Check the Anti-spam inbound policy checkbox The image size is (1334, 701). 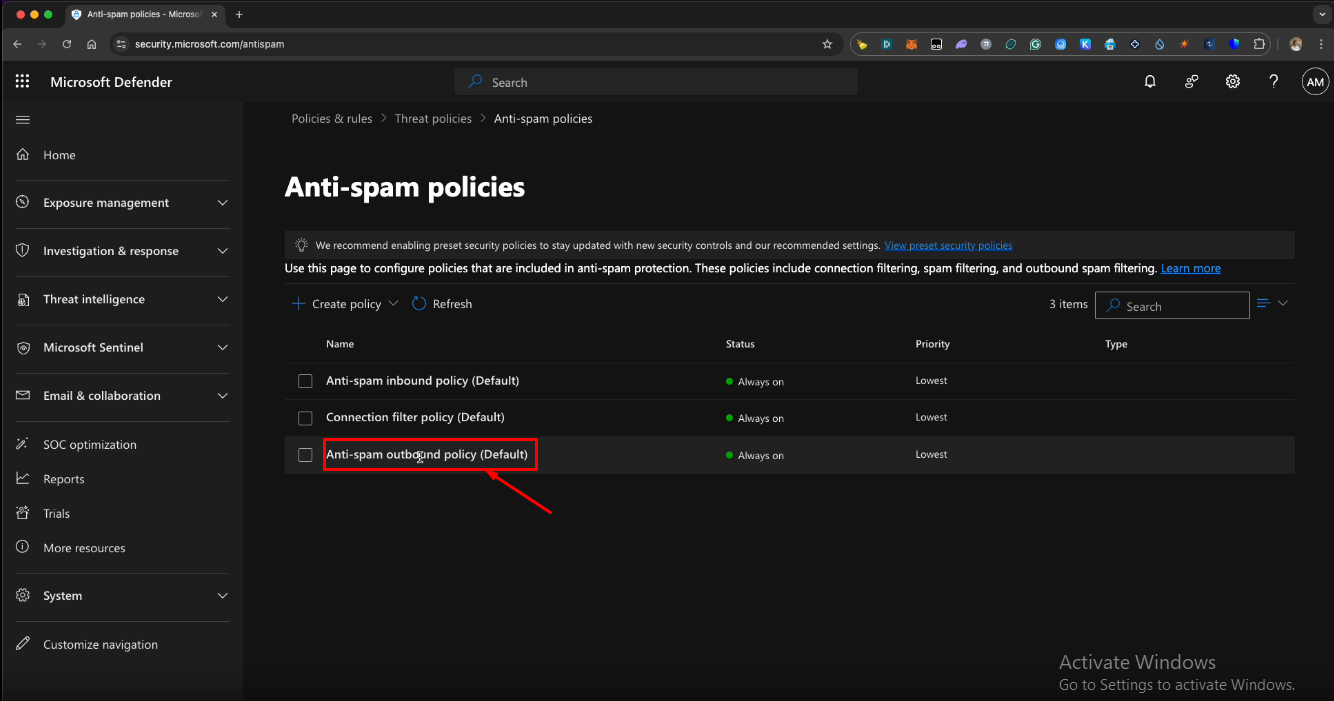305,381
